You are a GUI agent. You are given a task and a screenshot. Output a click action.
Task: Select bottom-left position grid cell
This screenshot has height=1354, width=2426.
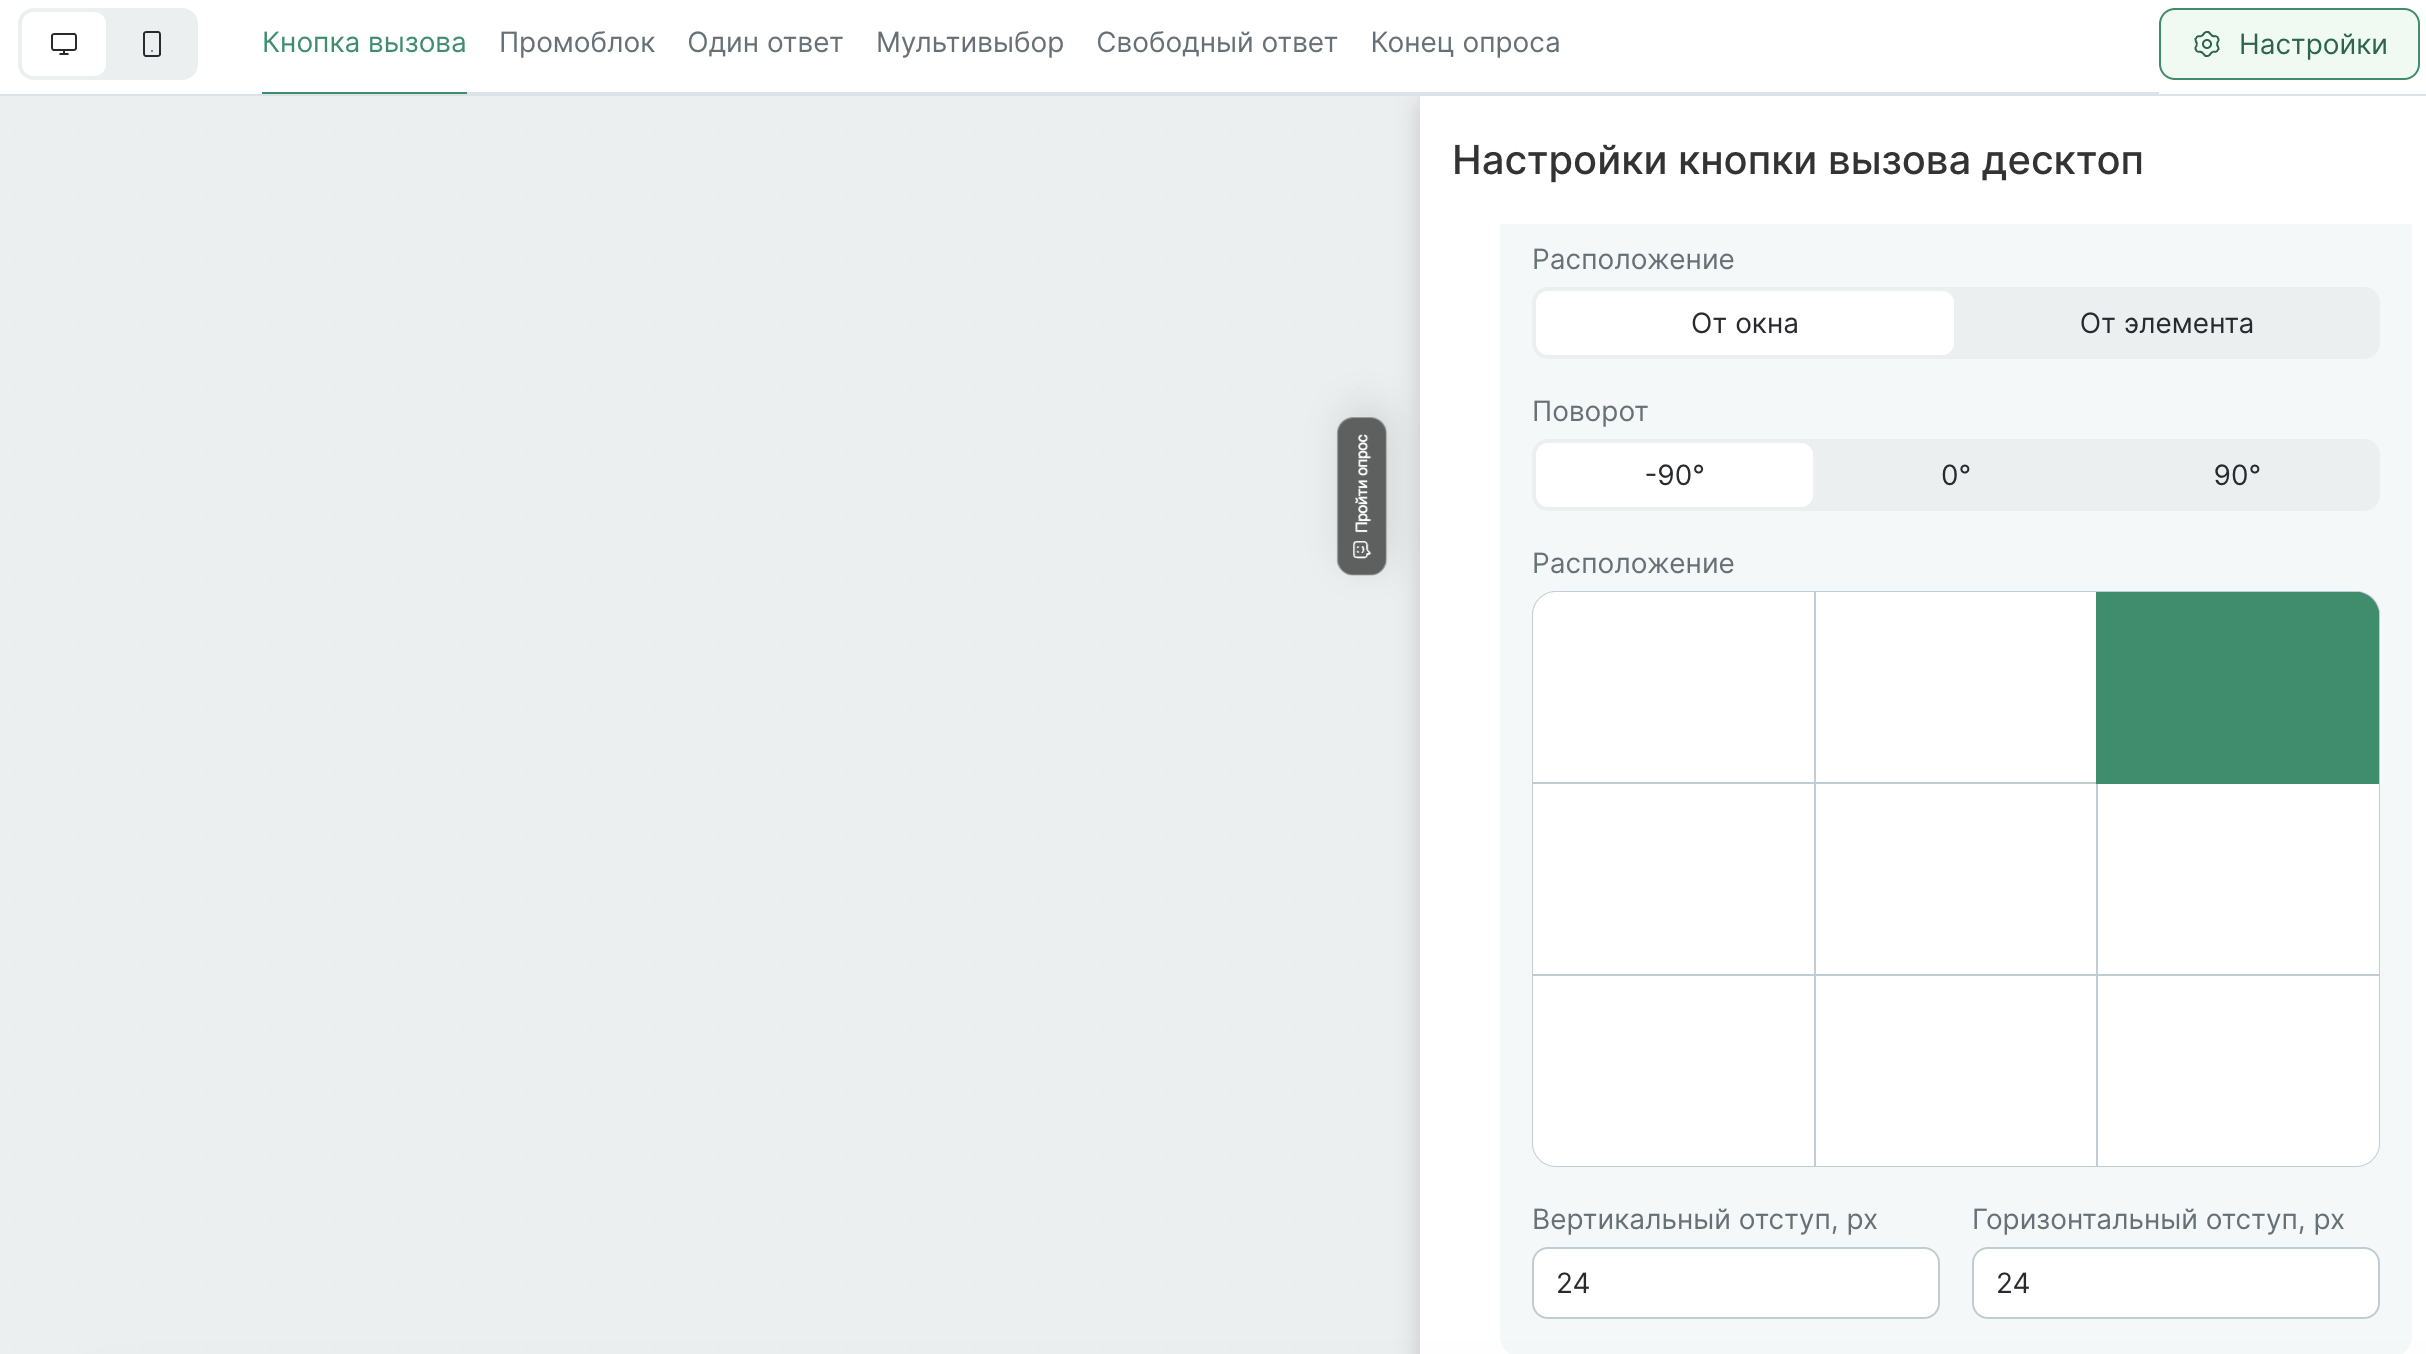pos(1673,1070)
